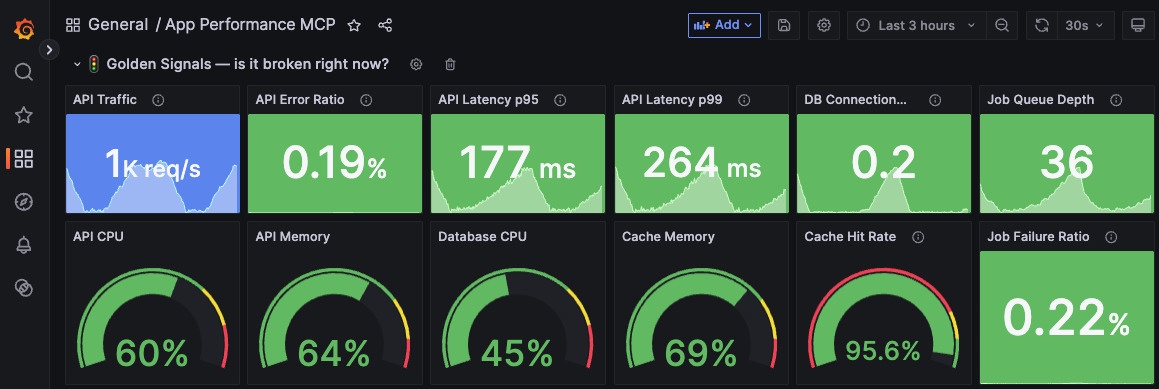This screenshot has height=389, width=1159.
Task: Open the Grafana home logo
Action: (x=24, y=30)
